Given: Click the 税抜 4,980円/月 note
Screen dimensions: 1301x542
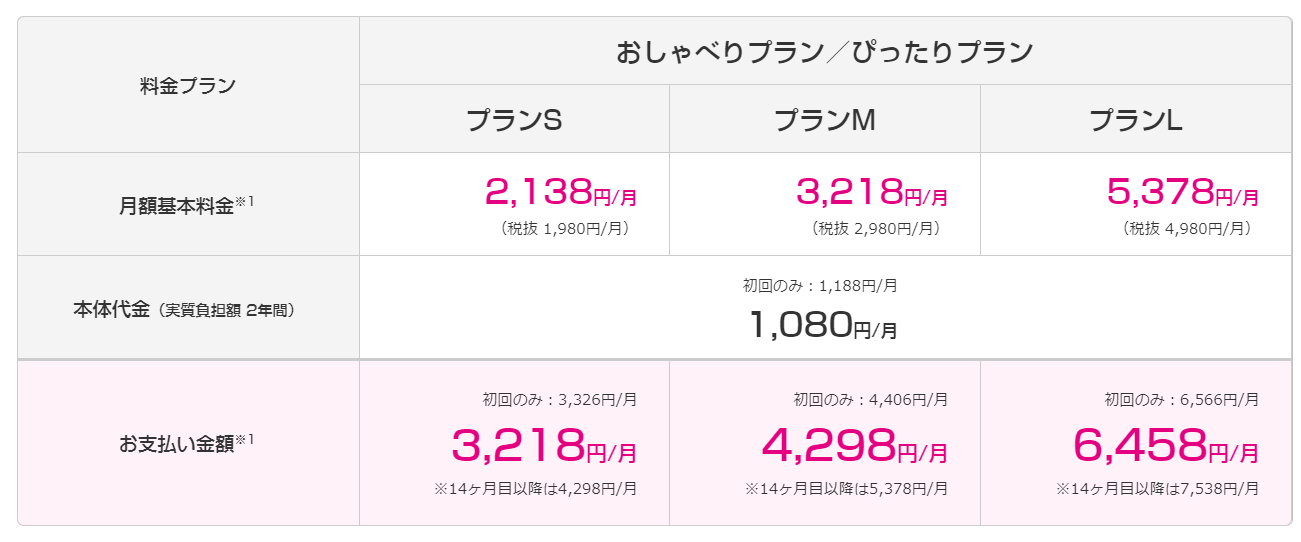Looking at the screenshot, I should click(1188, 228).
